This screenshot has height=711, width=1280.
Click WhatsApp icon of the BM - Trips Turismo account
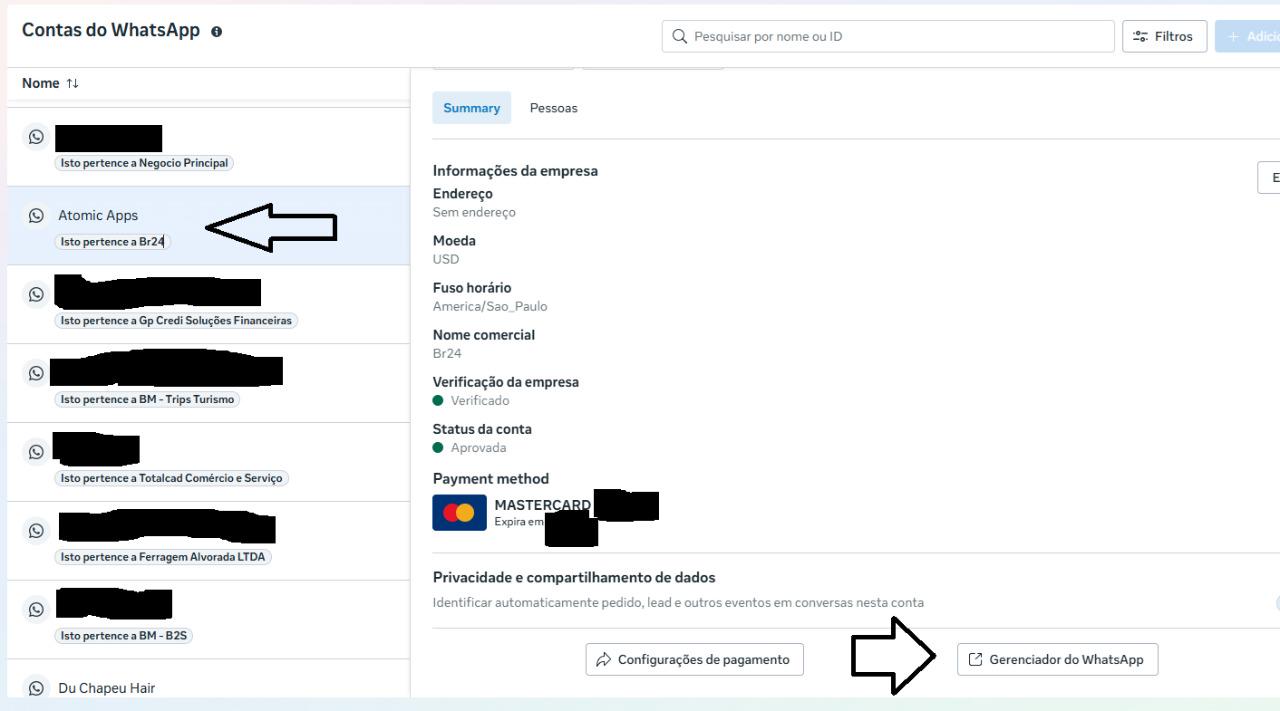coord(37,373)
